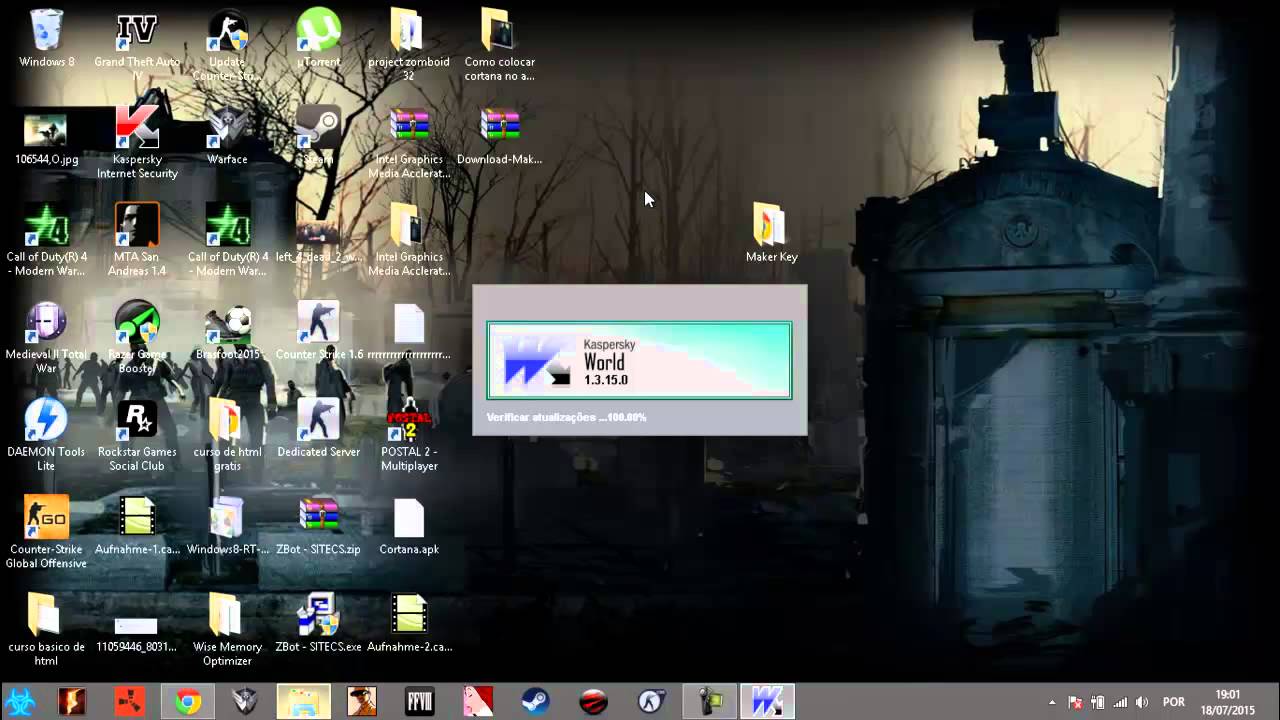Open File Explorer from the taskbar
The height and width of the screenshot is (720, 1280).
pos(304,702)
